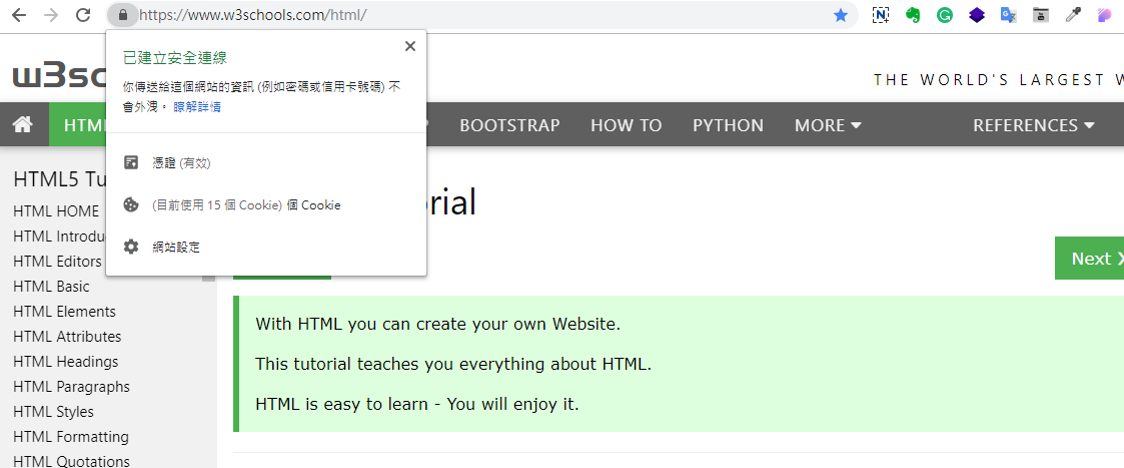Click the w3schools logo
The image size is (1124, 468).
tap(59, 76)
